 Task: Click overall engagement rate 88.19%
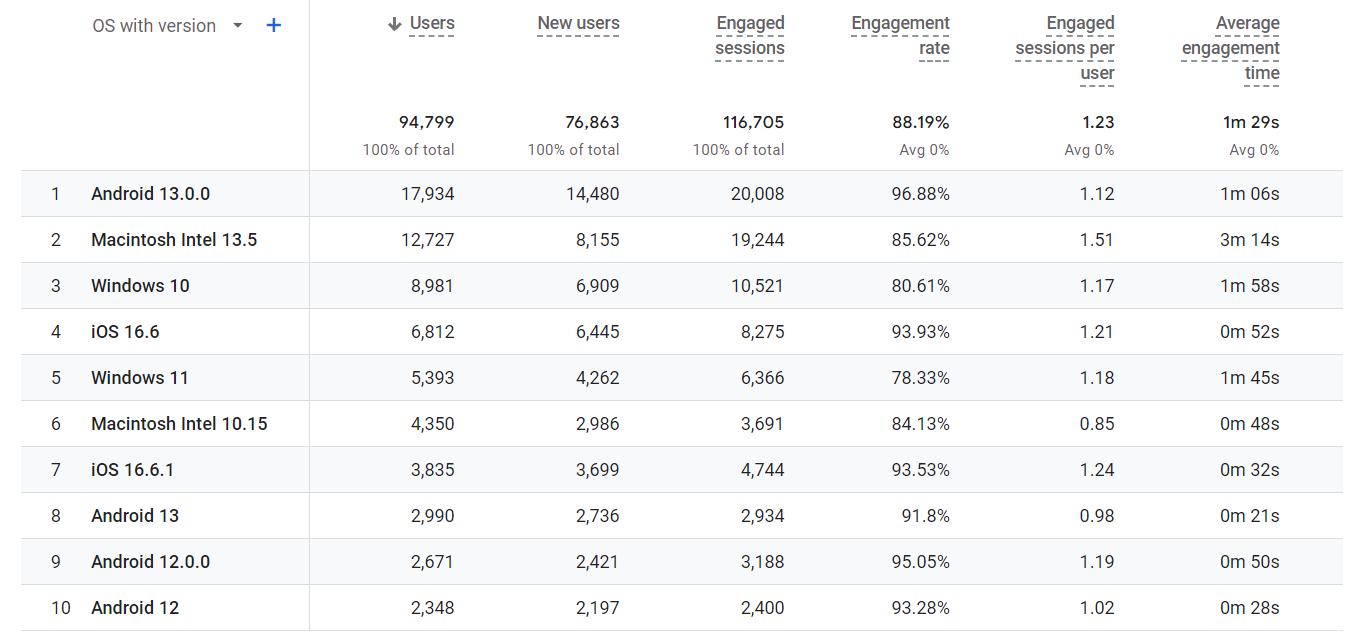point(921,122)
